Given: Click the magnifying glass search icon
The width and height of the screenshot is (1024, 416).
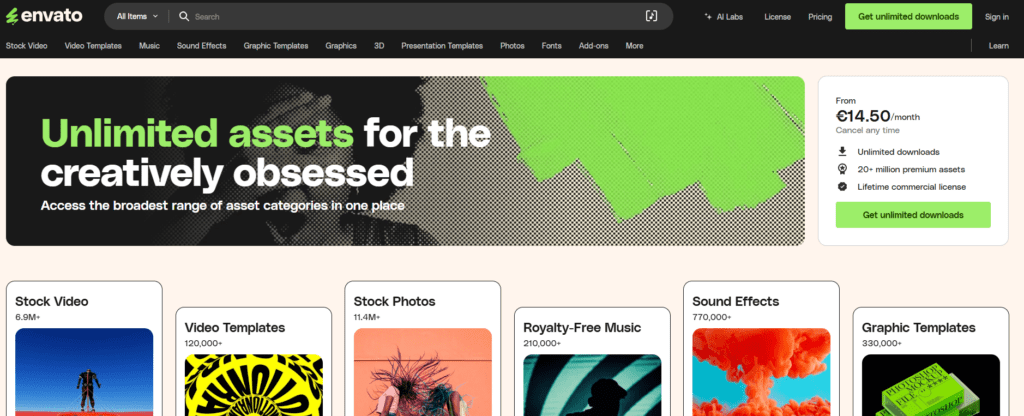Looking at the screenshot, I should click(184, 16).
